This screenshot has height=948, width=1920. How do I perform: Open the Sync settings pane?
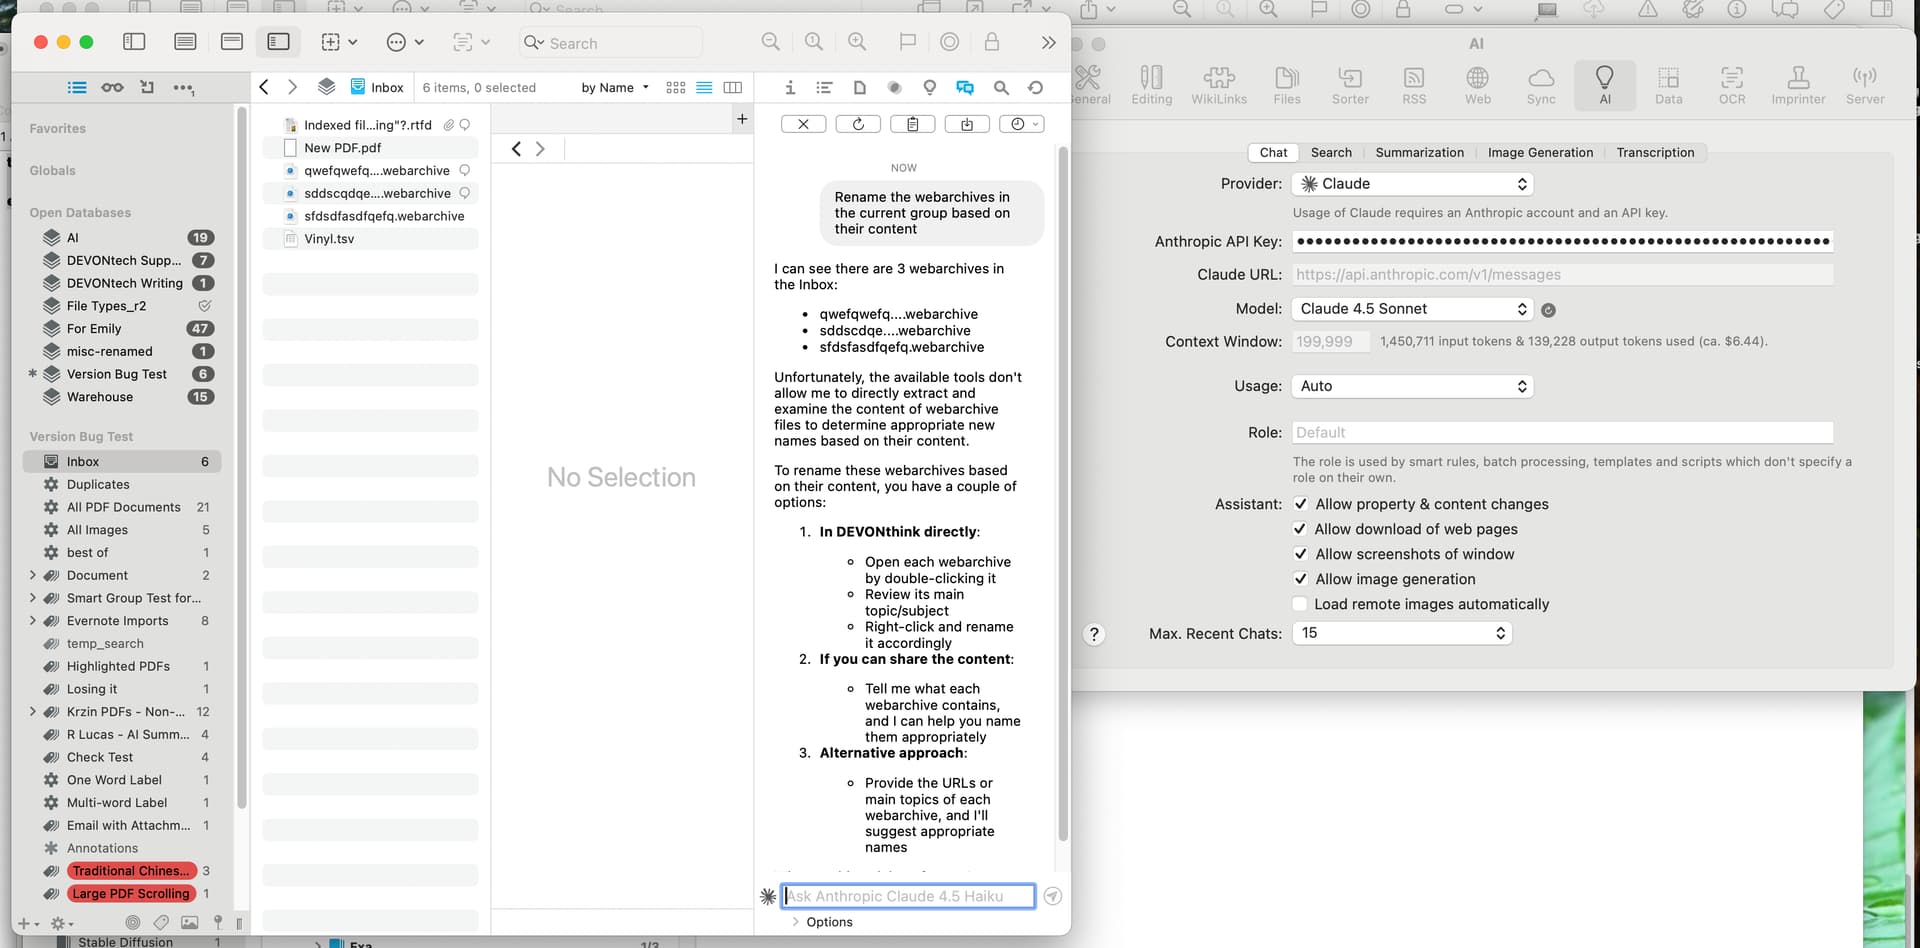(x=1540, y=85)
